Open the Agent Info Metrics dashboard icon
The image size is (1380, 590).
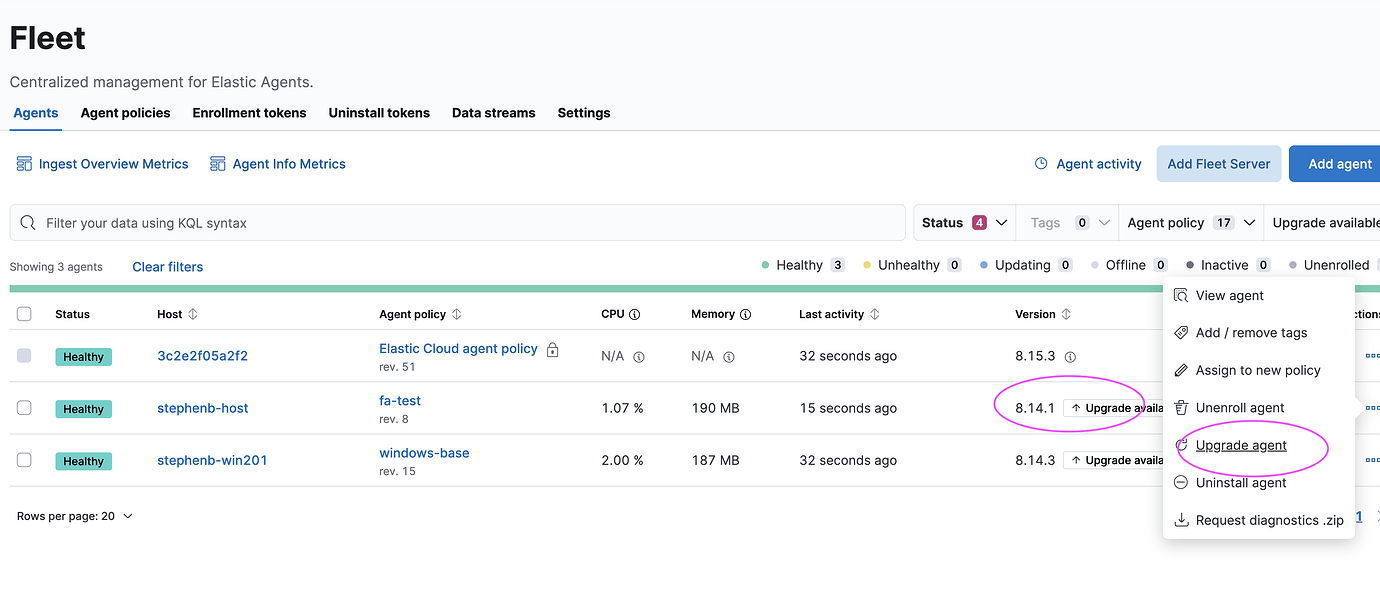(x=218, y=163)
